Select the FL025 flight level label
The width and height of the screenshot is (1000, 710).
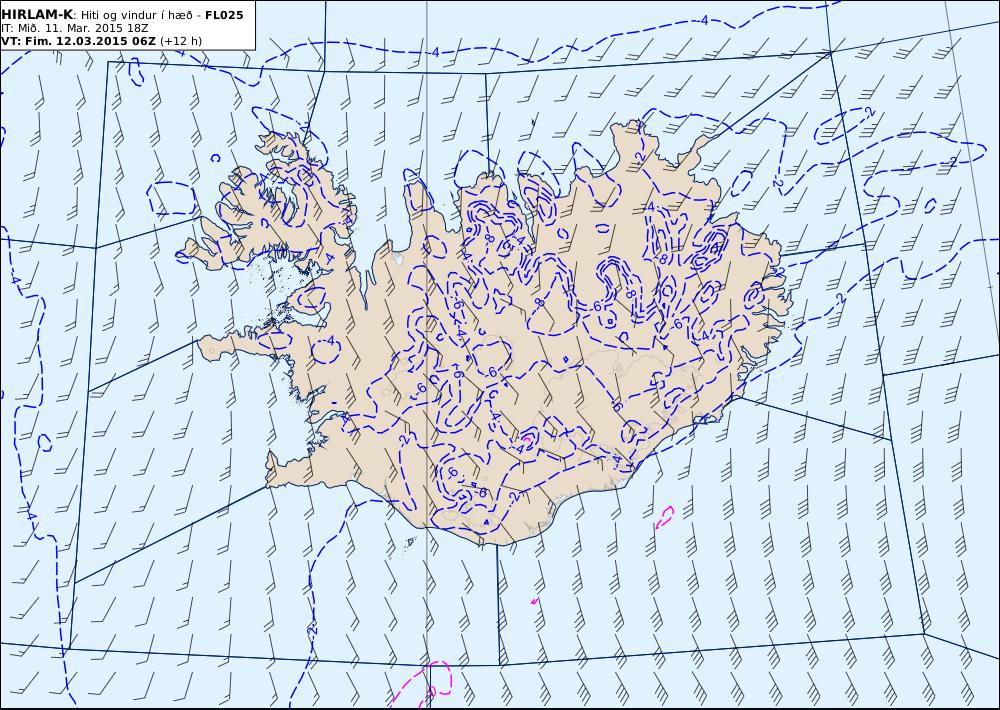(224, 15)
